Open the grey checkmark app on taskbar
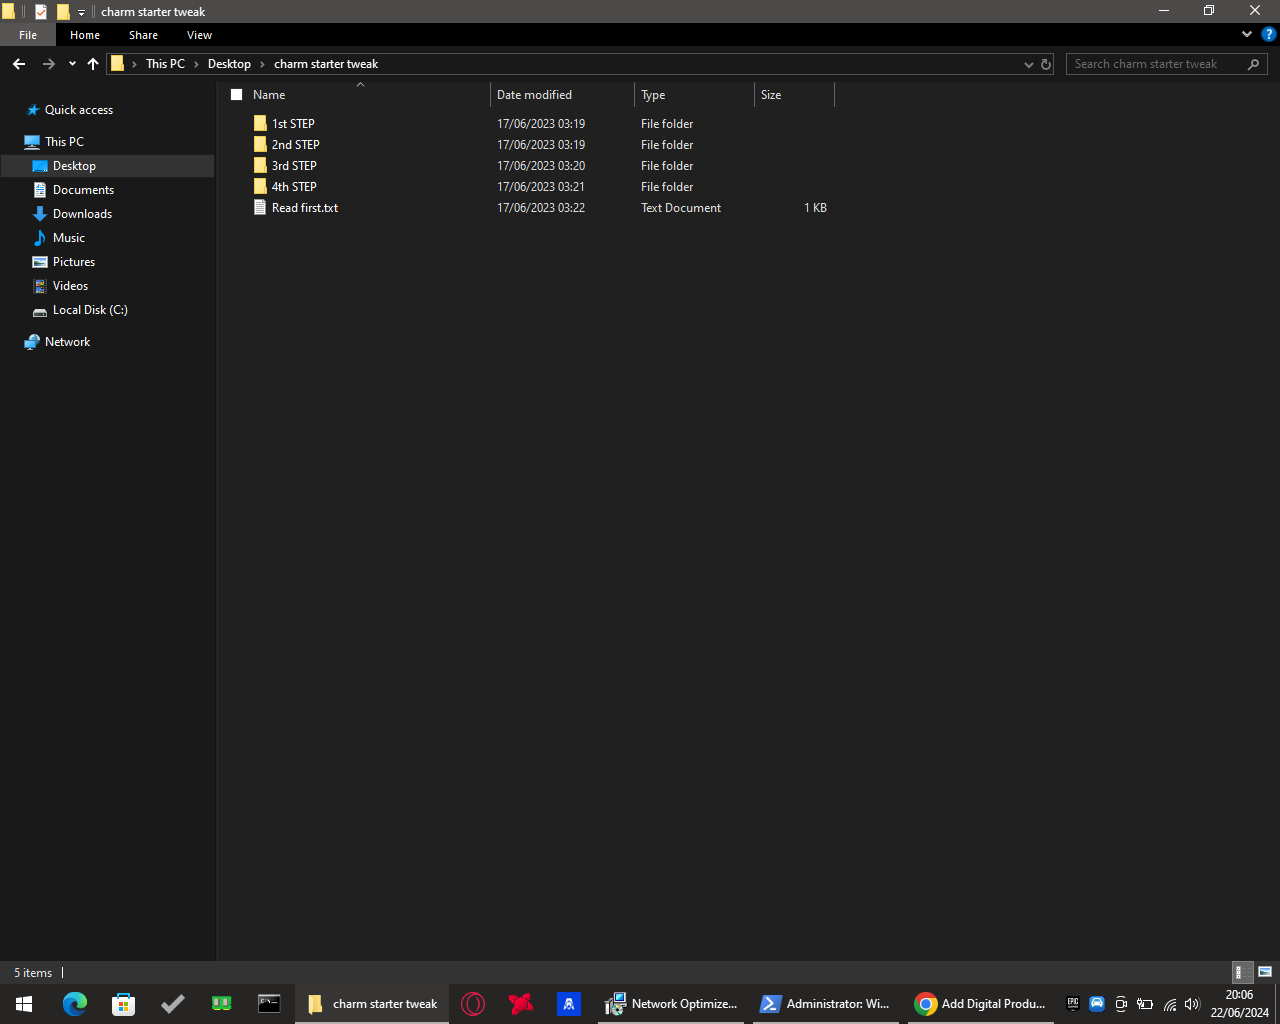This screenshot has width=1280, height=1024. pos(172,1004)
